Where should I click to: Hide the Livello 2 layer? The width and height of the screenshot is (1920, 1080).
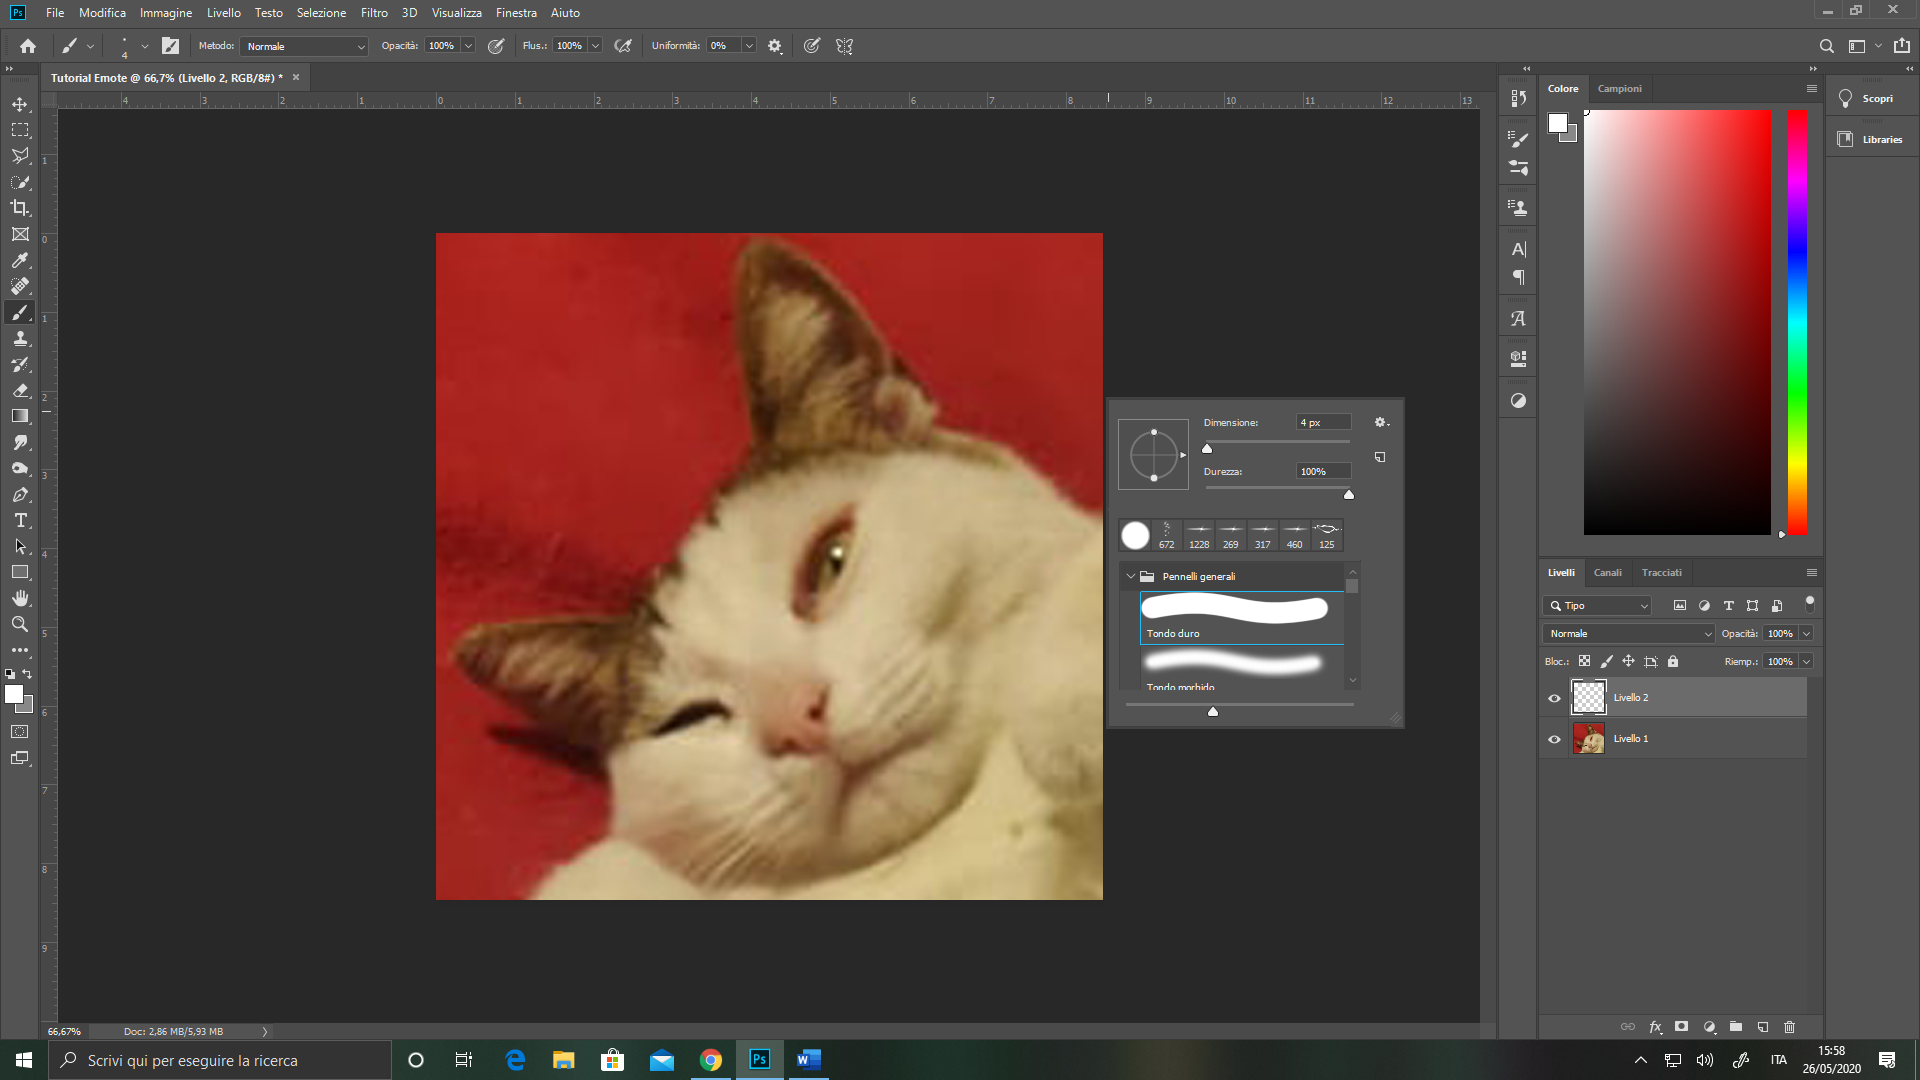pos(1554,698)
